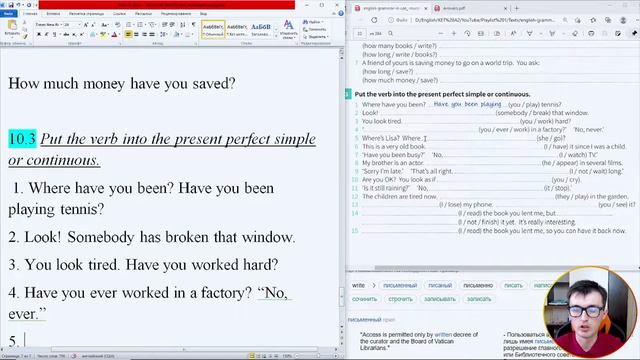Open the Выделить dropdown
Screen dimensions: 640x360
point(315,37)
